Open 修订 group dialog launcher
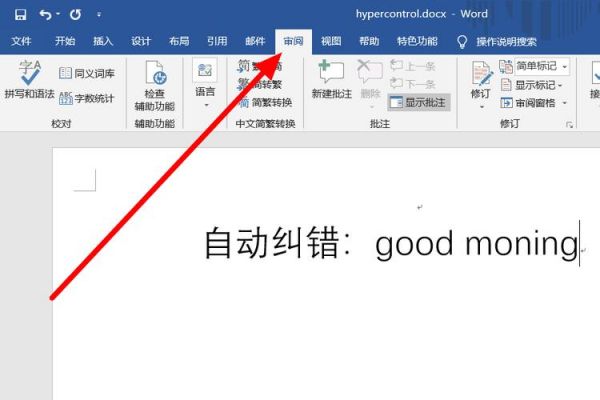This screenshot has height=400, width=600. pos(569,124)
